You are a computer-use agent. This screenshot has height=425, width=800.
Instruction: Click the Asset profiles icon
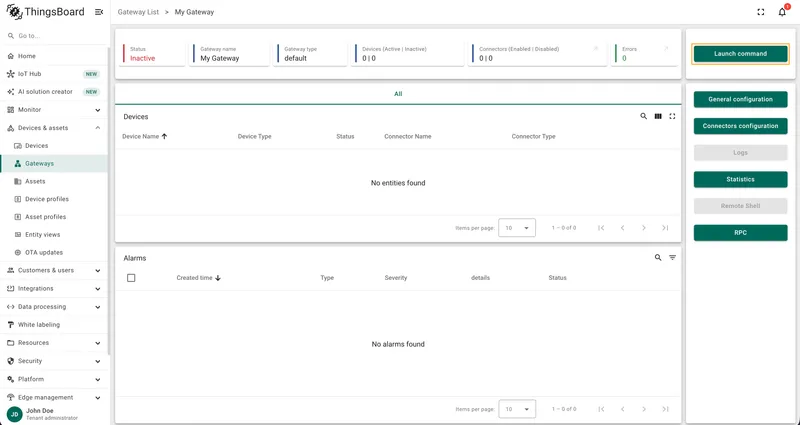coord(17,217)
